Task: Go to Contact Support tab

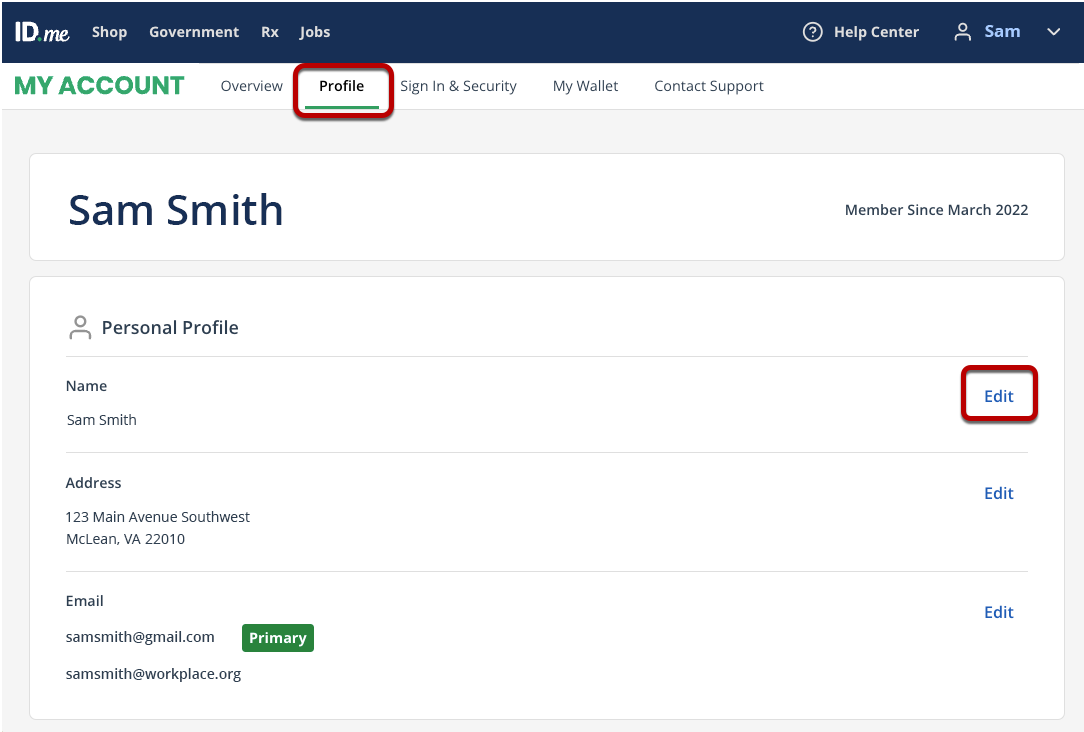Action: click(x=709, y=86)
